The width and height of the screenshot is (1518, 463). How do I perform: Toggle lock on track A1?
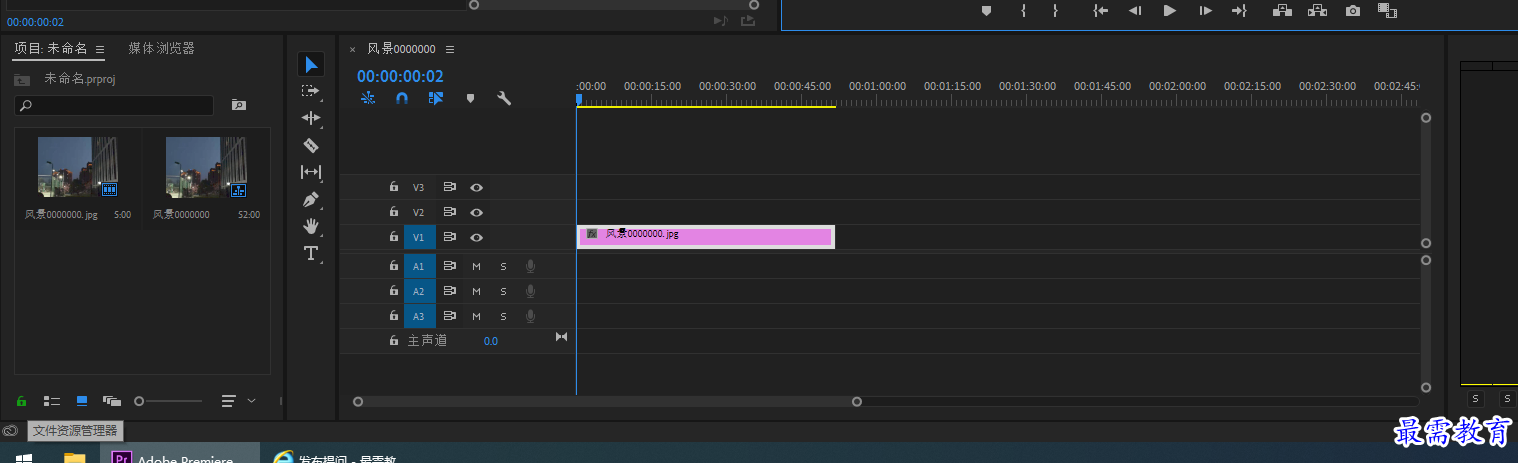click(394, 266)
